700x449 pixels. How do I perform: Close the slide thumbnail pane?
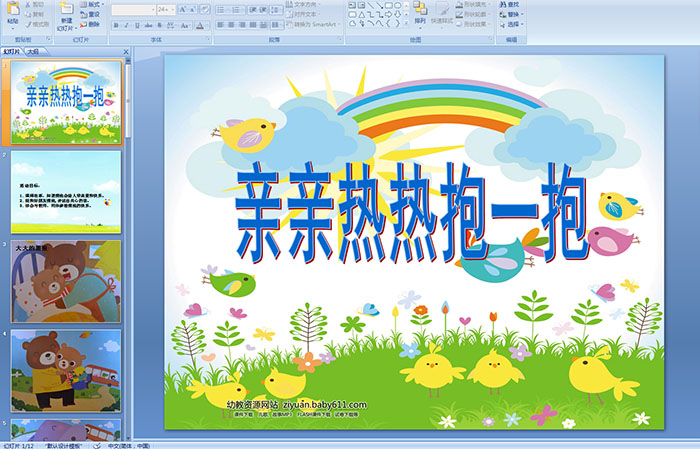126,52
